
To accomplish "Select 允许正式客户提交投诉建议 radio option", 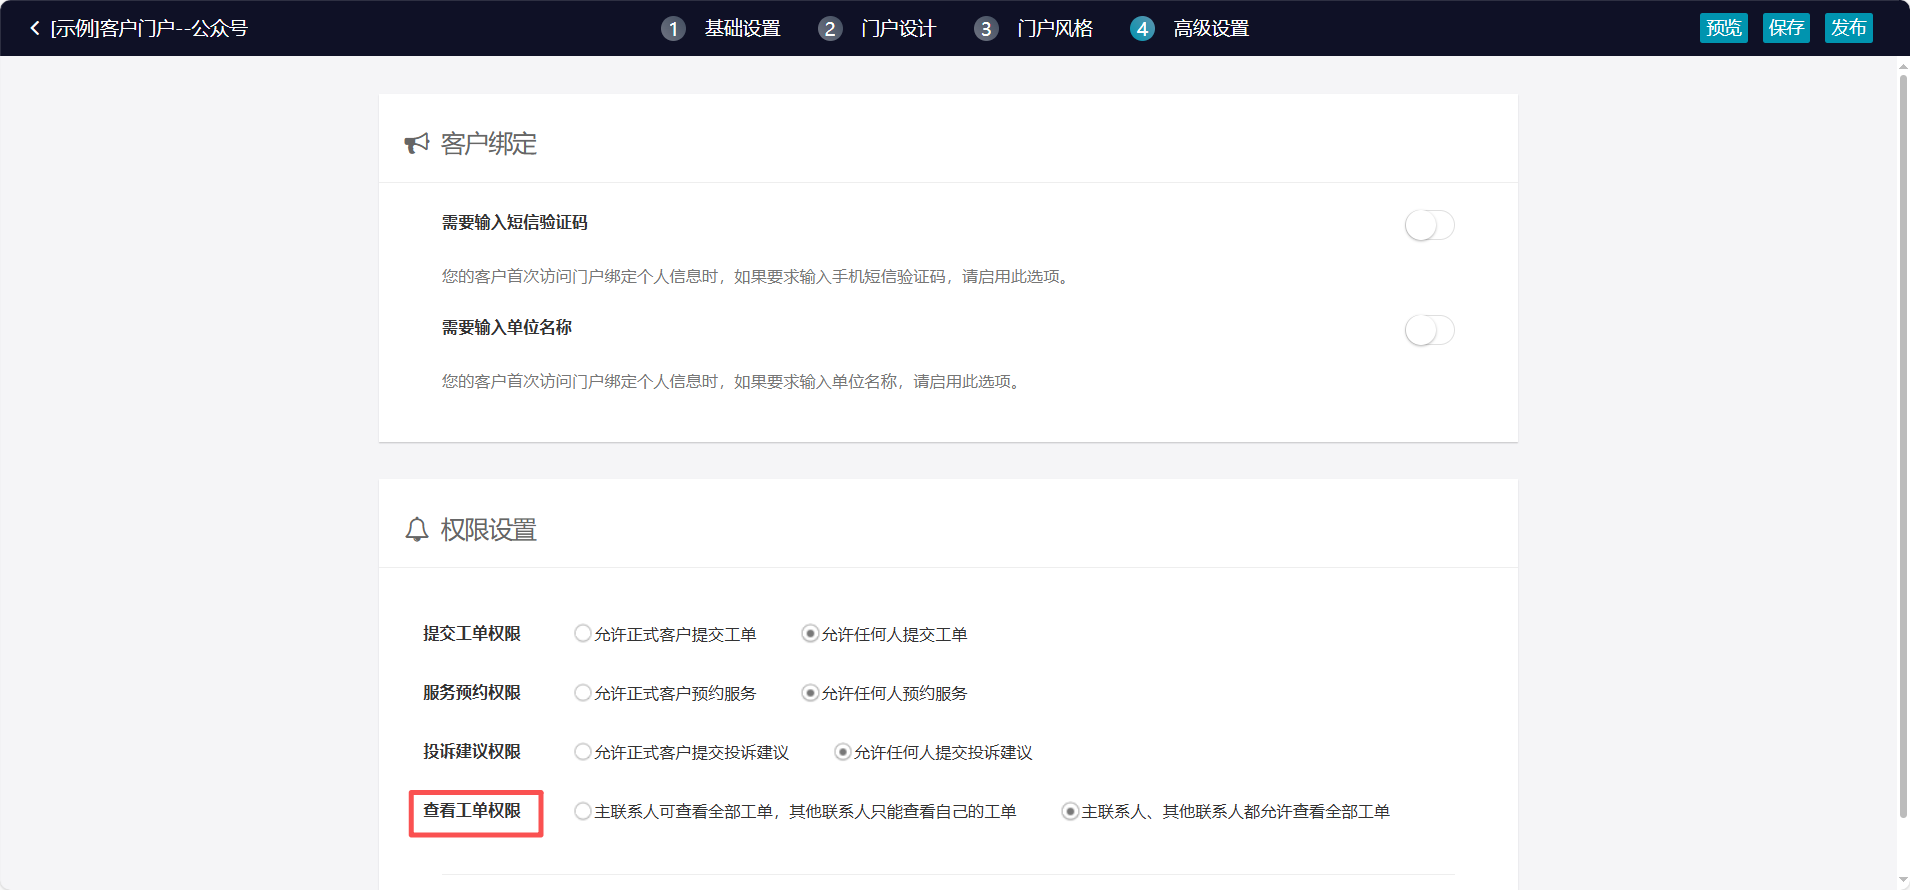I will (x=583, y=752).
